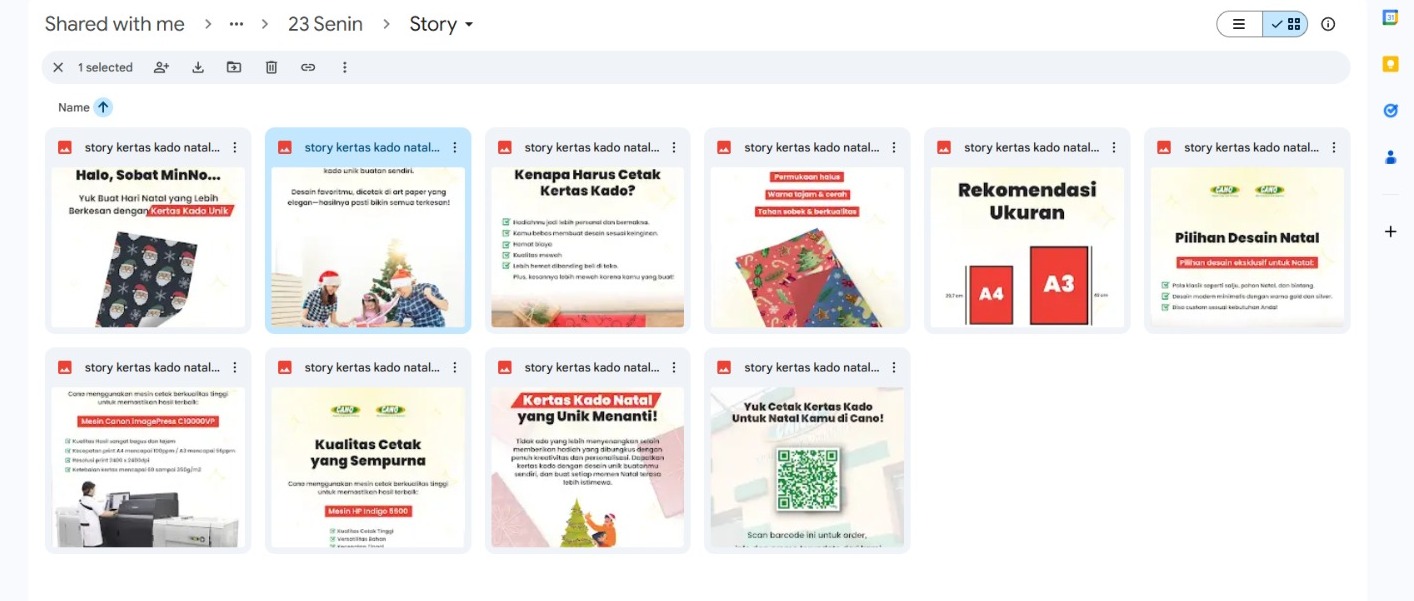Open the view details info icon
Viewport: 1414px width, 601px height.
click(1328, 24)
